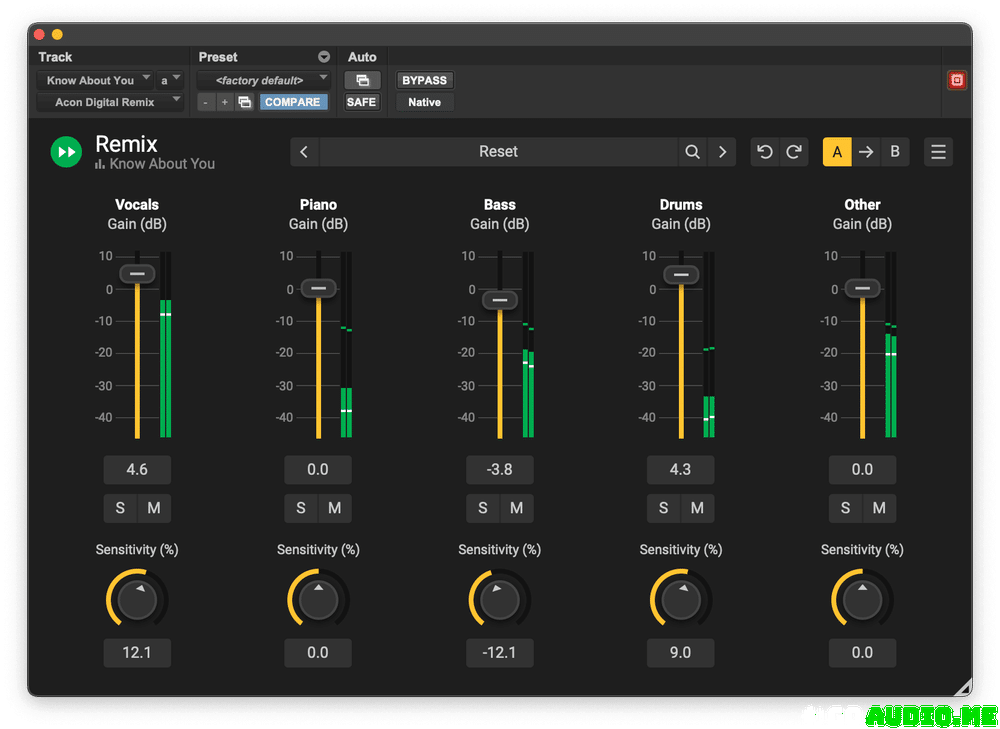The height and width of the screenshot is (729, 1000).
Task: Click the preset copy settings icon
Action: [244, 102]
